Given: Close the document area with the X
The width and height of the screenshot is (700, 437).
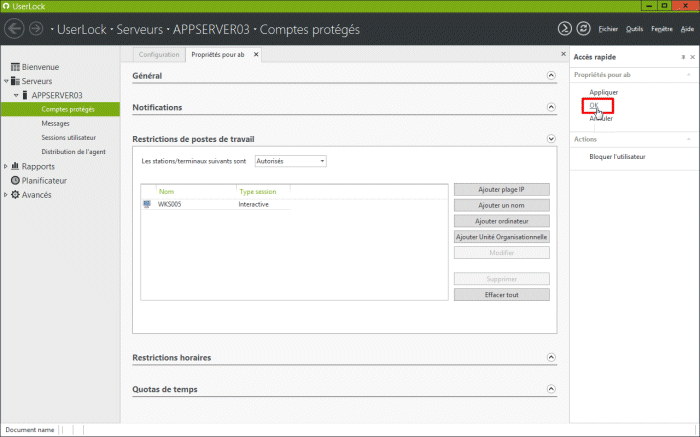Looking at the screenshot, I should tap(563, 54).
